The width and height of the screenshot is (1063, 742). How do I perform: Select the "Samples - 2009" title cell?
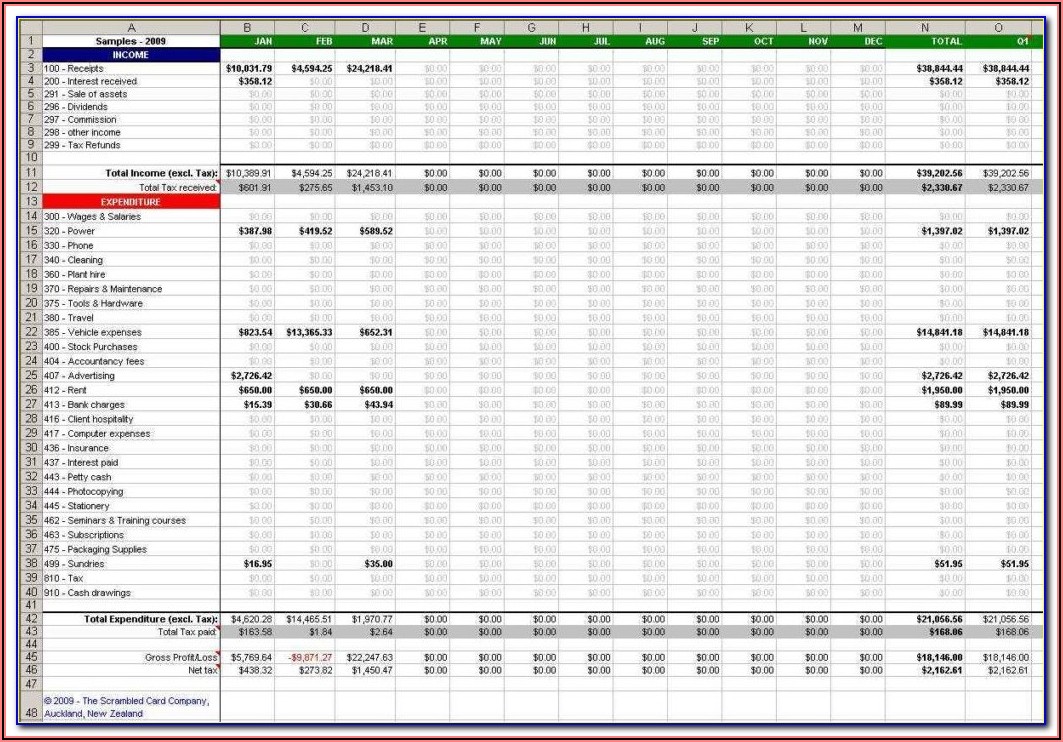click(131, 42)
